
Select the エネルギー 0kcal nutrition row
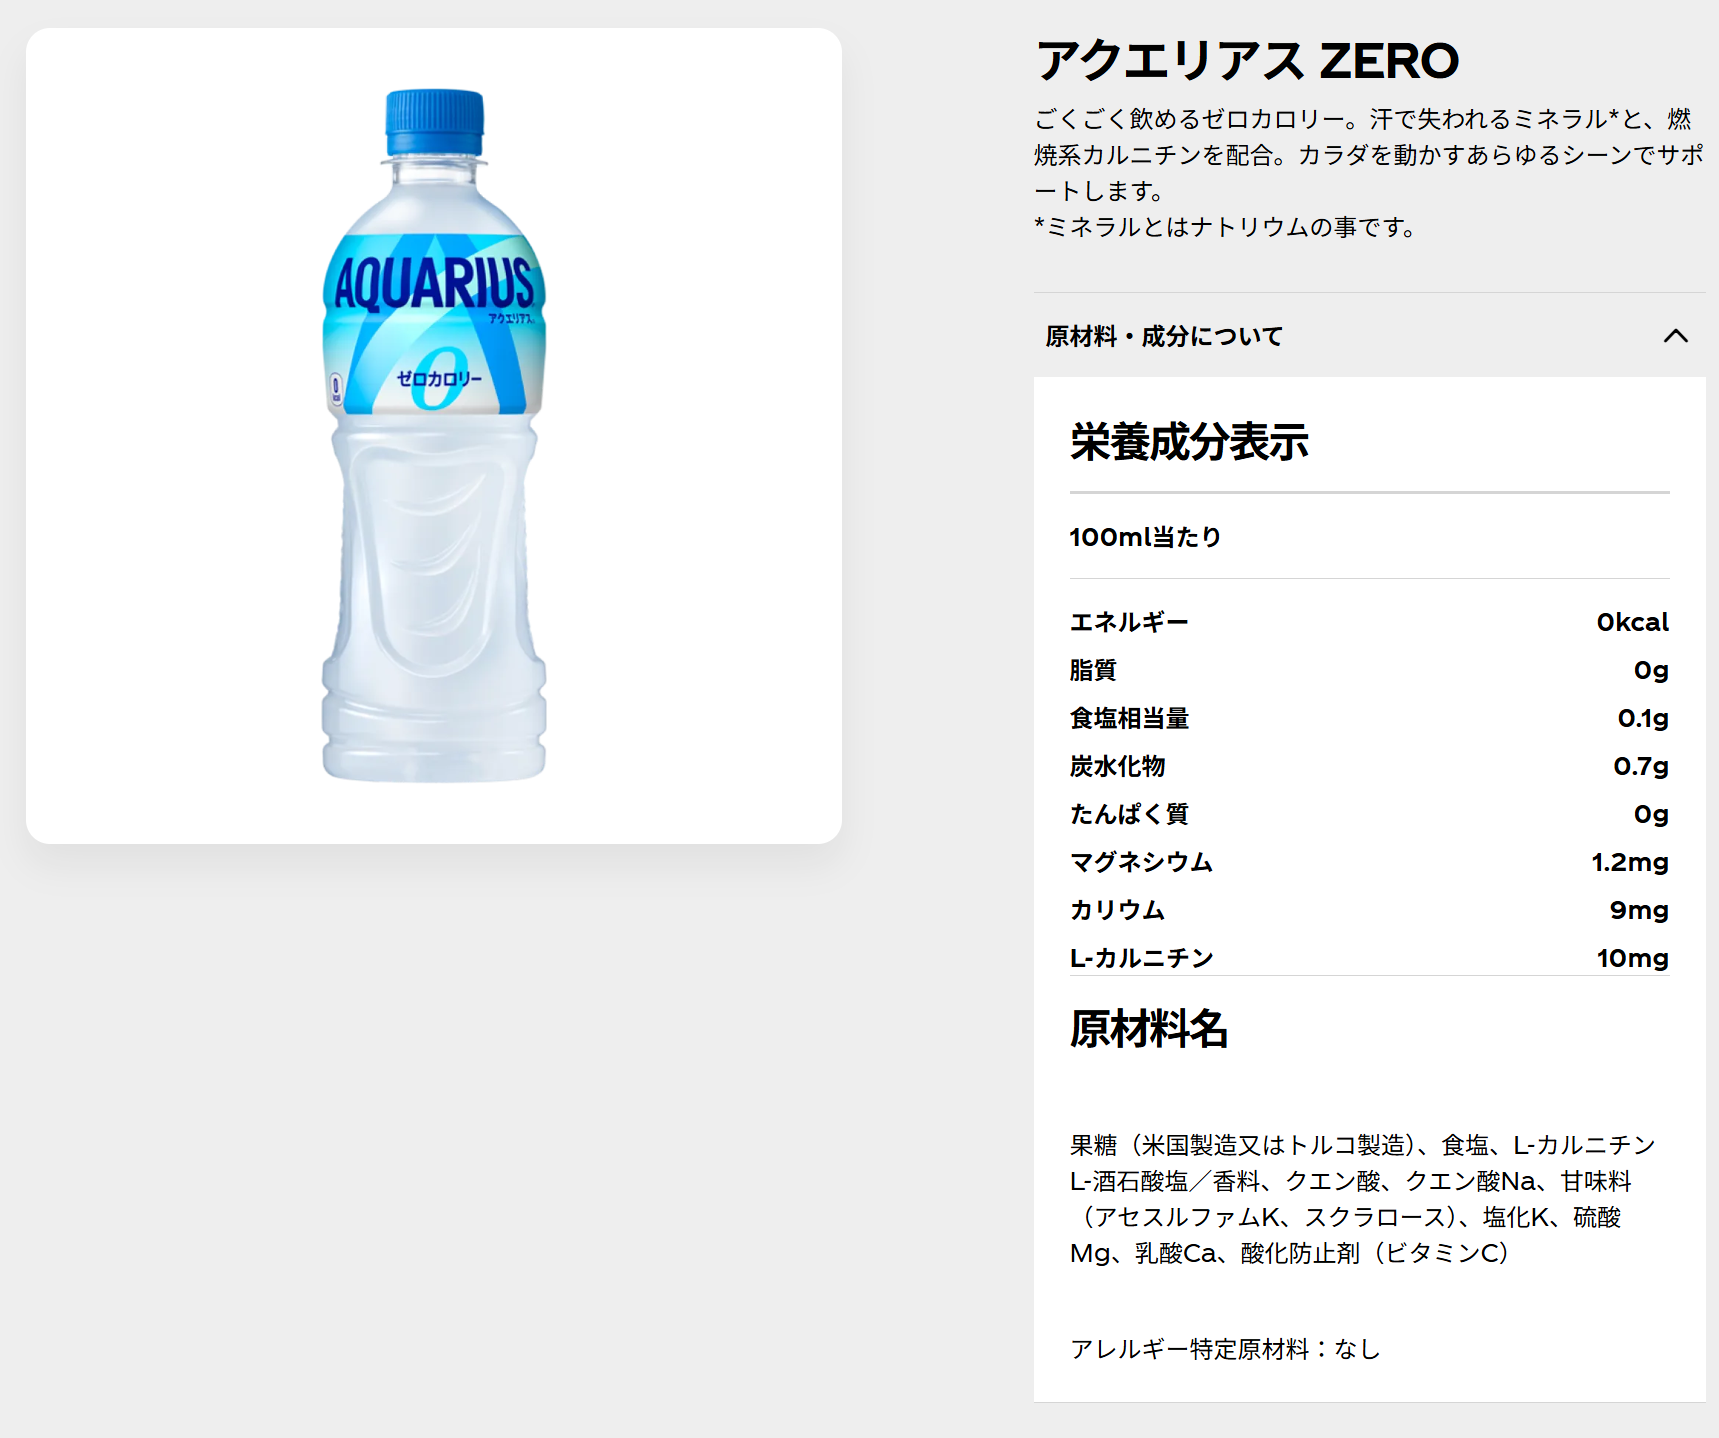pos(1369,622)
